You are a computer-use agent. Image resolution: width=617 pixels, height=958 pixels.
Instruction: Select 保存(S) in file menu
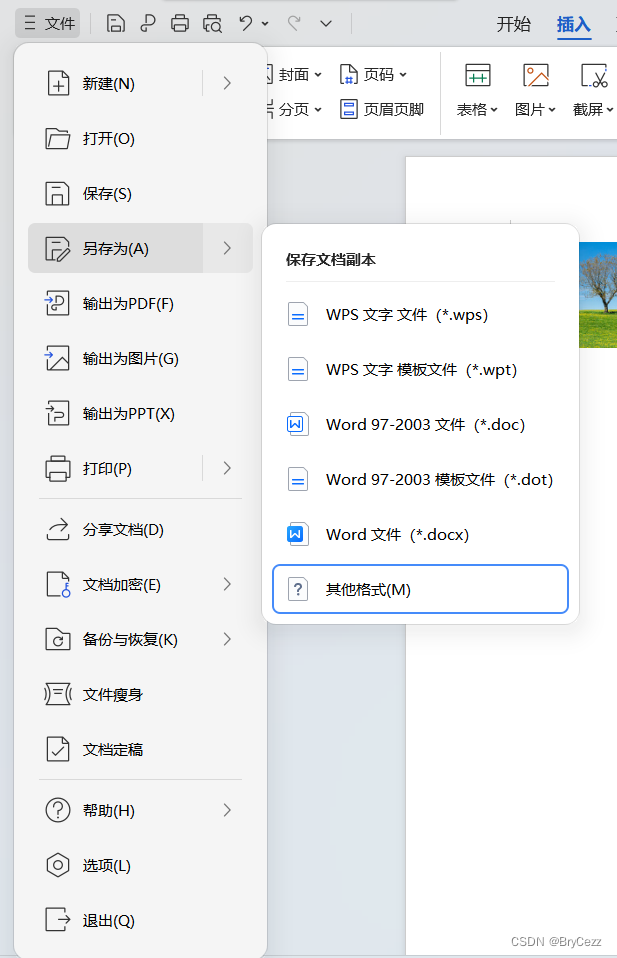[141, 194]
